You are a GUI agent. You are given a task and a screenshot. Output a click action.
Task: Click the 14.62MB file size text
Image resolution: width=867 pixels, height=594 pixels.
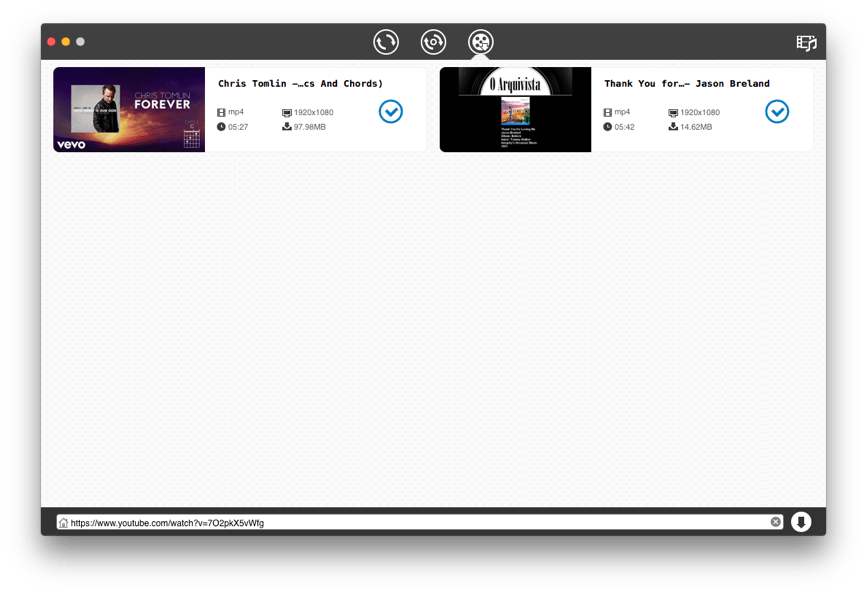pyautogui.click(x=696, y=127)
